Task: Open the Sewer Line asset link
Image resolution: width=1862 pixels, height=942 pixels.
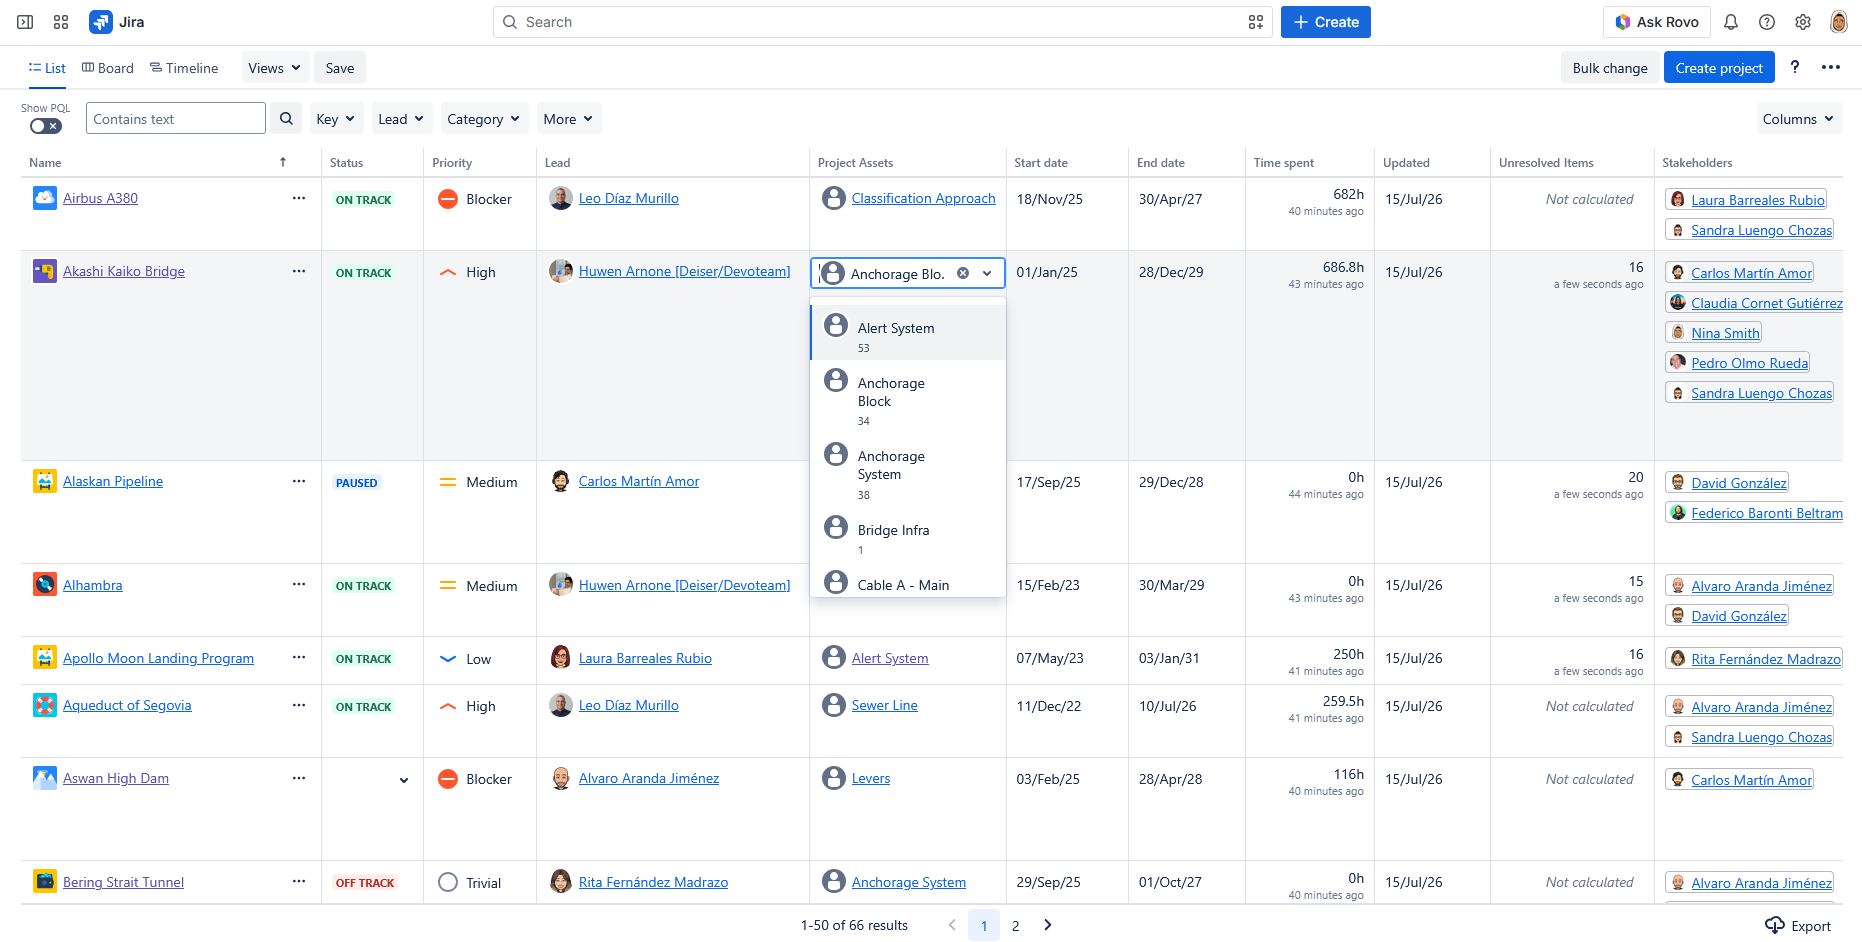Action: coord(885,705)
